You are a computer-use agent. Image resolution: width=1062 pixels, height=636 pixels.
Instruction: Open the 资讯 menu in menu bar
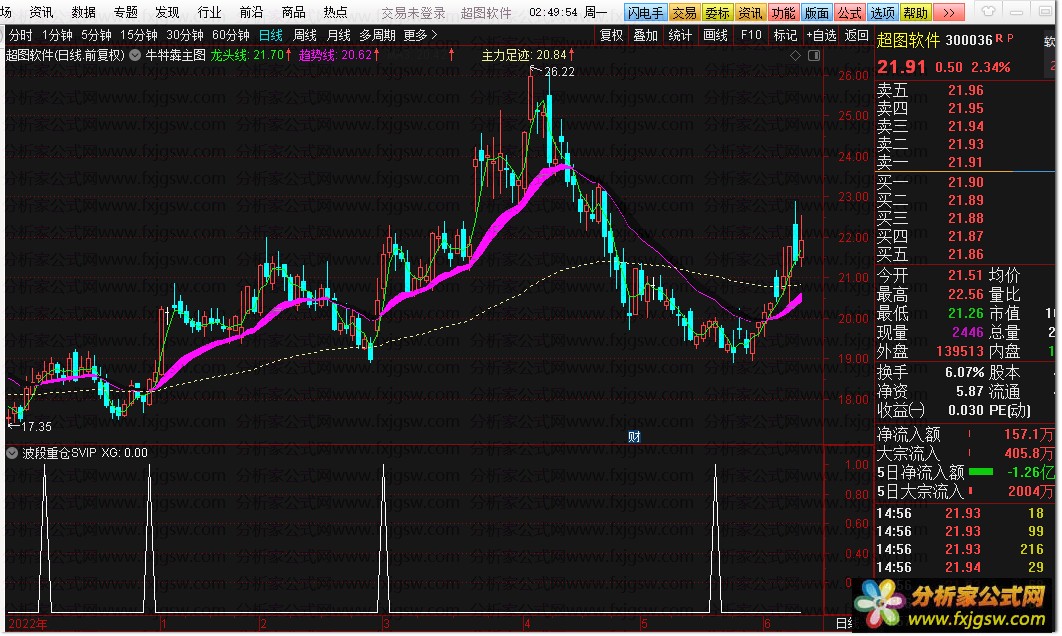pyautogui.click(x=41, y=12)
